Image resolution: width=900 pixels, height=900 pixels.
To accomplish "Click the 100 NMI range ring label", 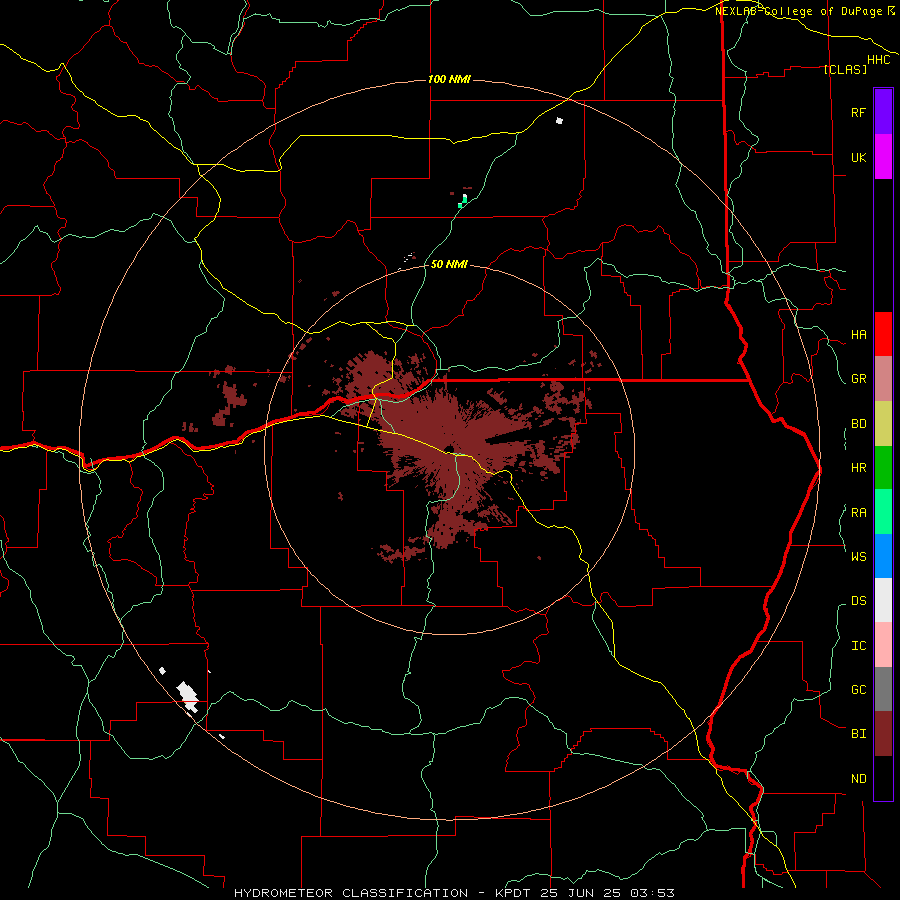I will [x=449, y=79].
